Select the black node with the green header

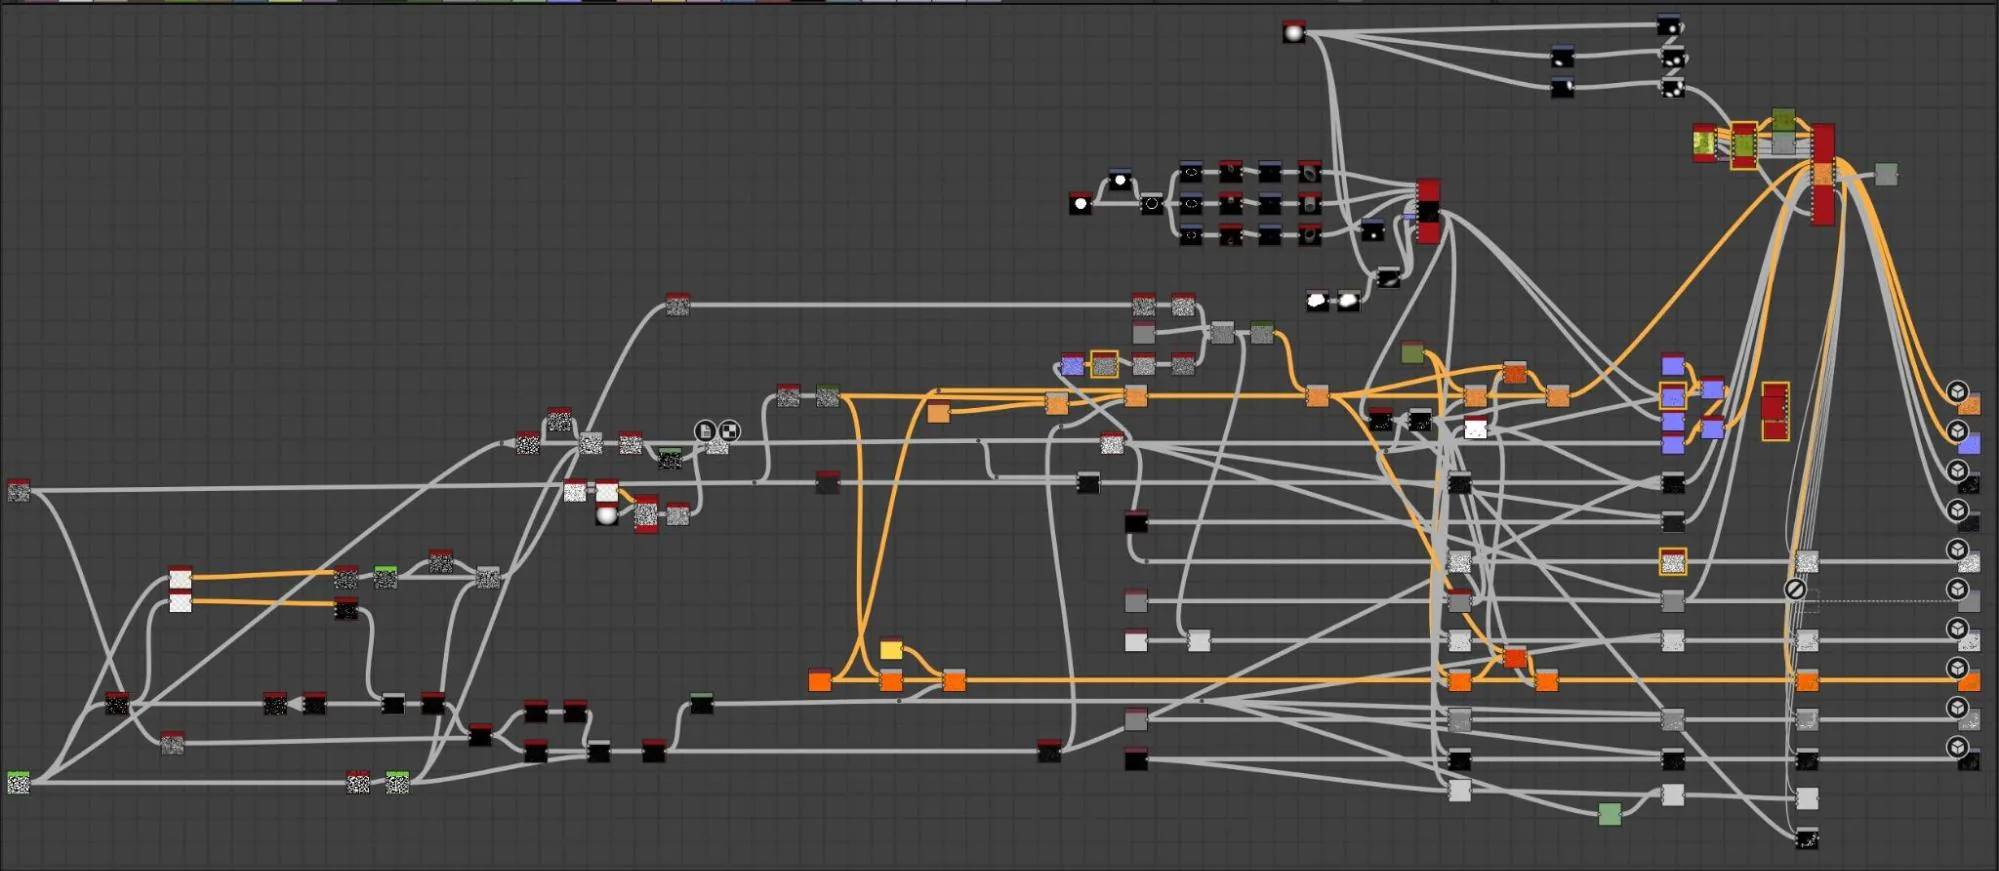point(702,703)
